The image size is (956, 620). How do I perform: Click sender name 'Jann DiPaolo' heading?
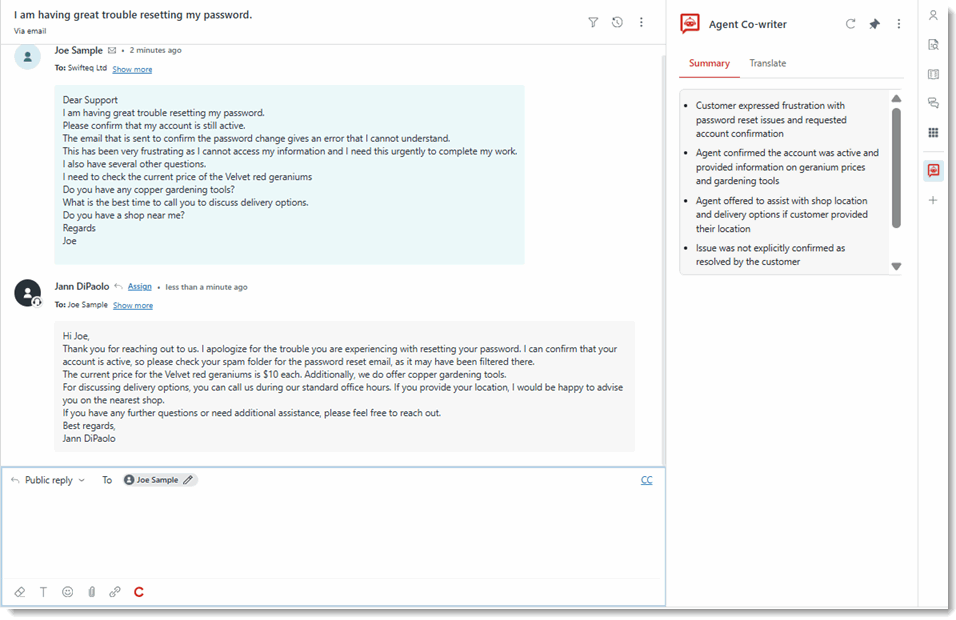(x=82, y=287)
